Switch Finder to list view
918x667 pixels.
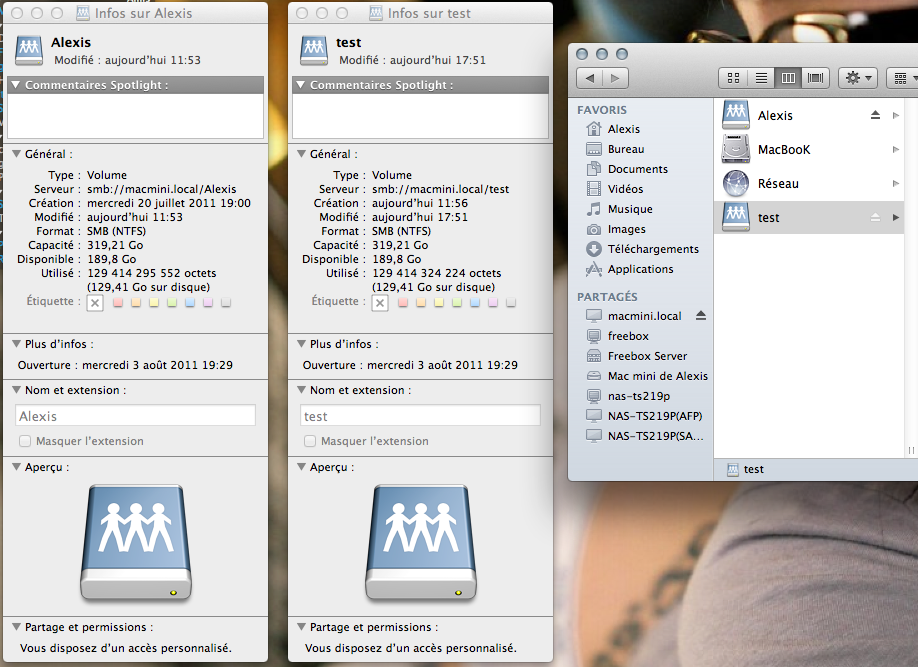pyautogui.click(x=761, y=78)
